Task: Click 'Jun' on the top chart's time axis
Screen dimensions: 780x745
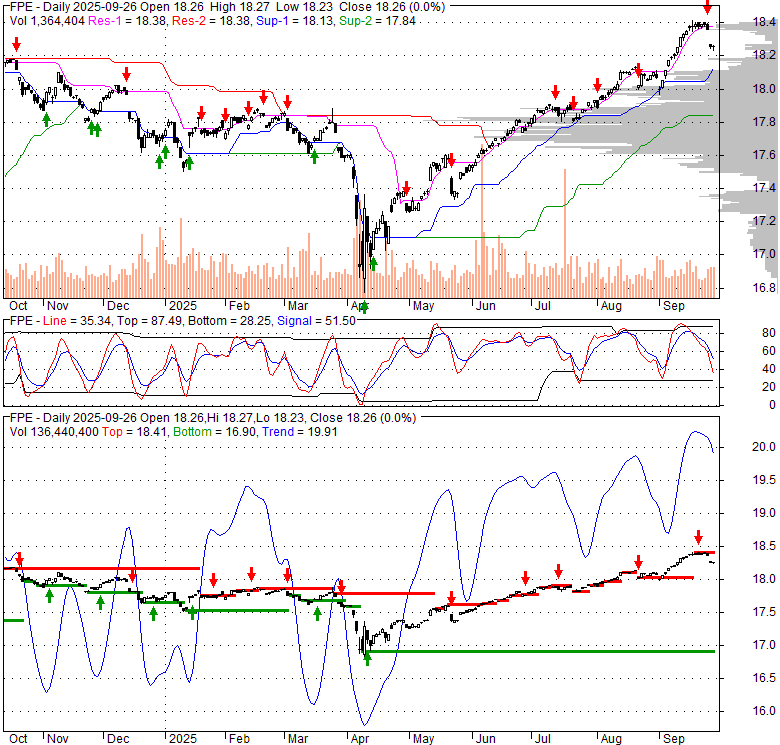Action: pos(486,306)
